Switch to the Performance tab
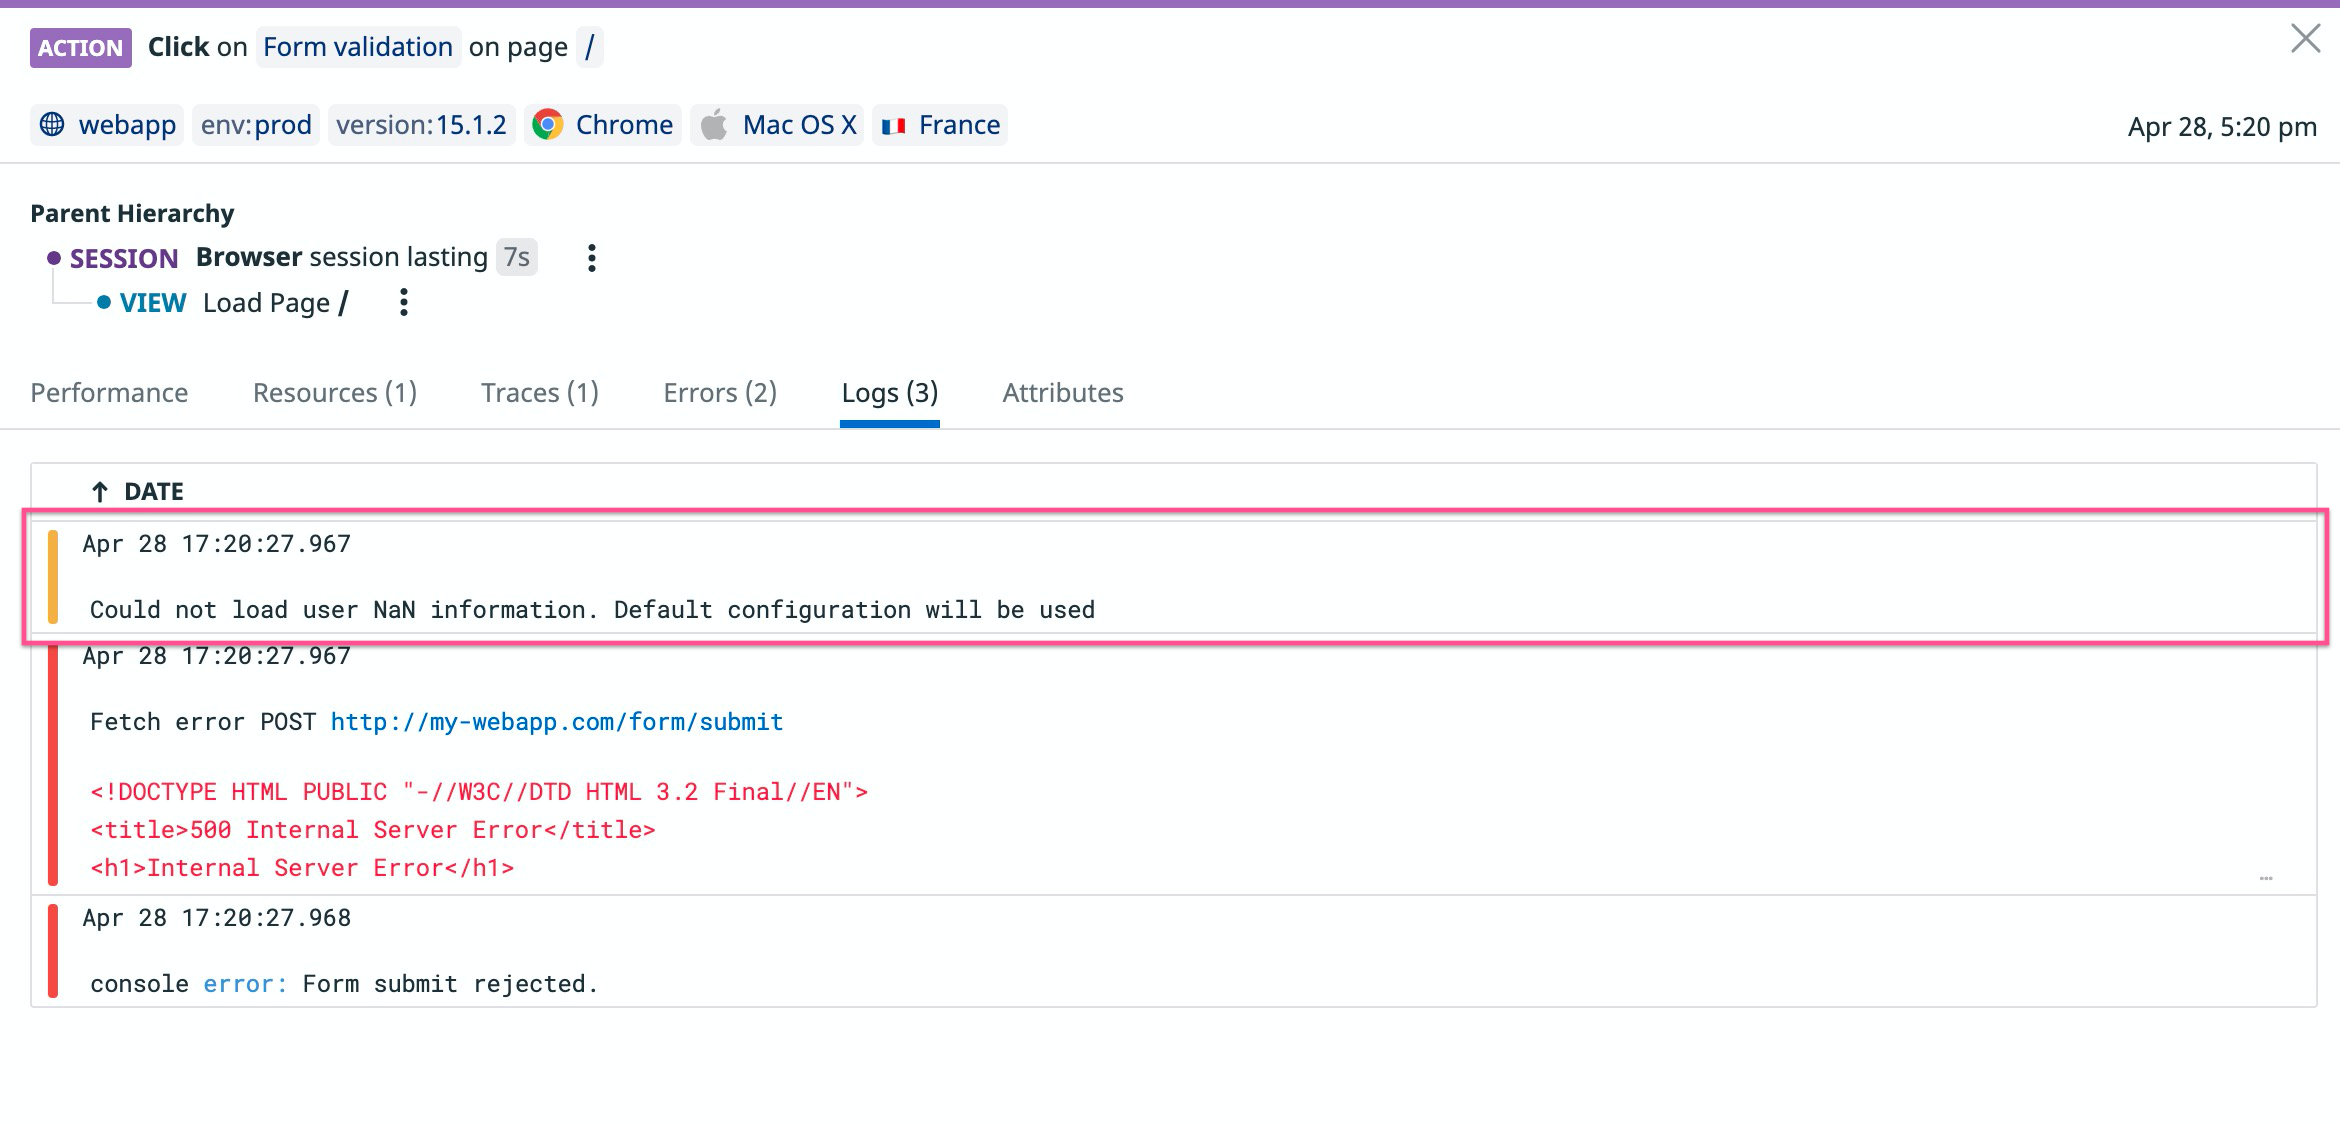 (x=109, y=393)
